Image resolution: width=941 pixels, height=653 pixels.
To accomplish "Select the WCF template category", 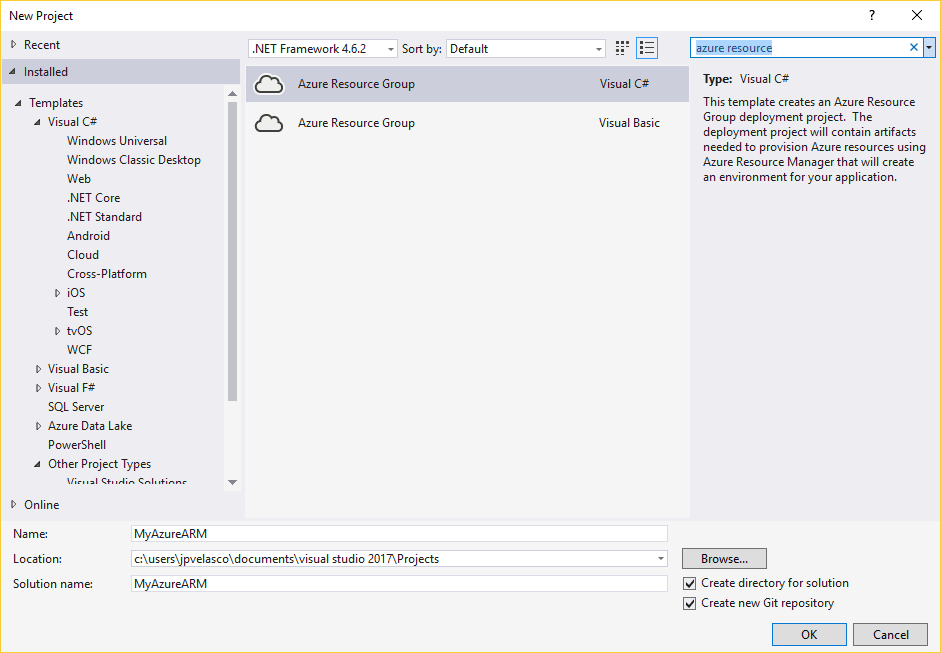I will point(79,350).
